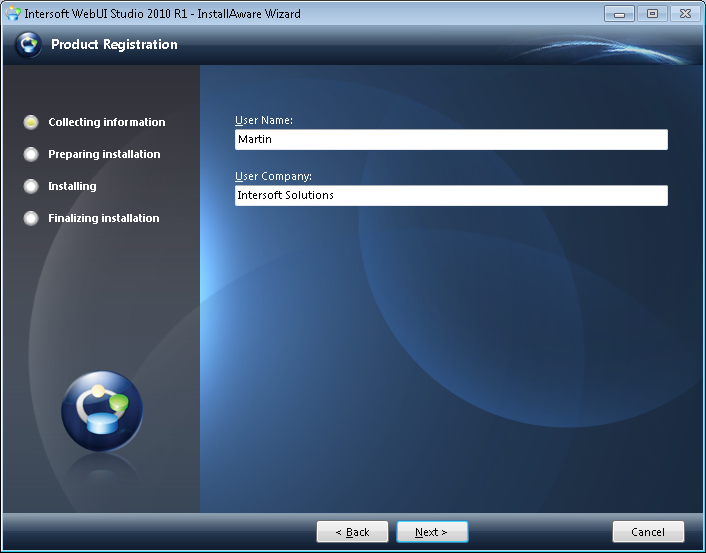Maximize the InstallAware Wizard window

tap(652, 14)
